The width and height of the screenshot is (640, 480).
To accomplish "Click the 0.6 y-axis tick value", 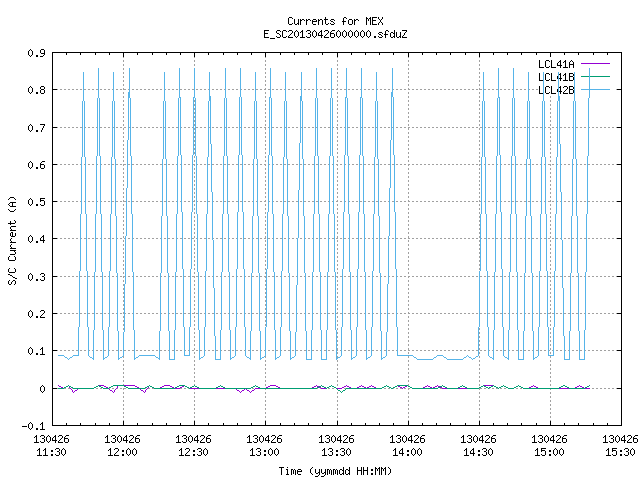I will point(36,165).
